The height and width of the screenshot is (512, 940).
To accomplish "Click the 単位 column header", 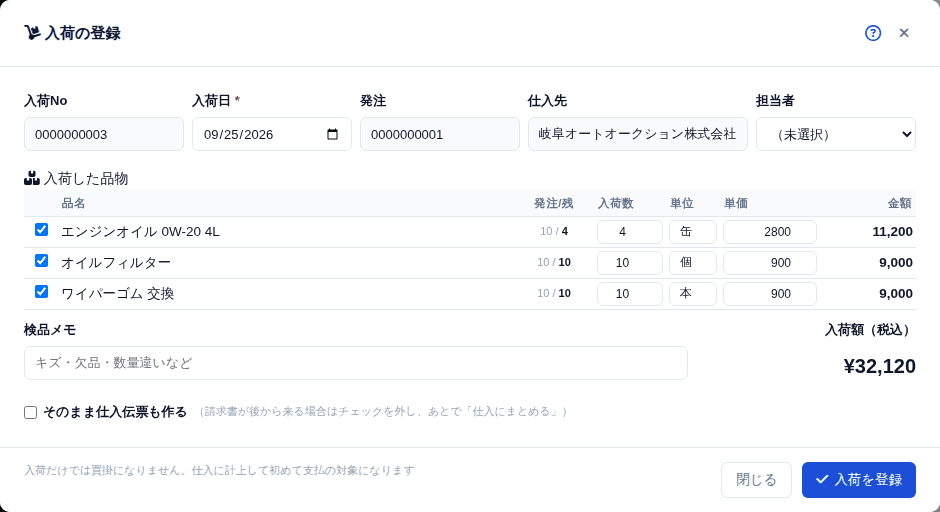I will click(682, 203).
